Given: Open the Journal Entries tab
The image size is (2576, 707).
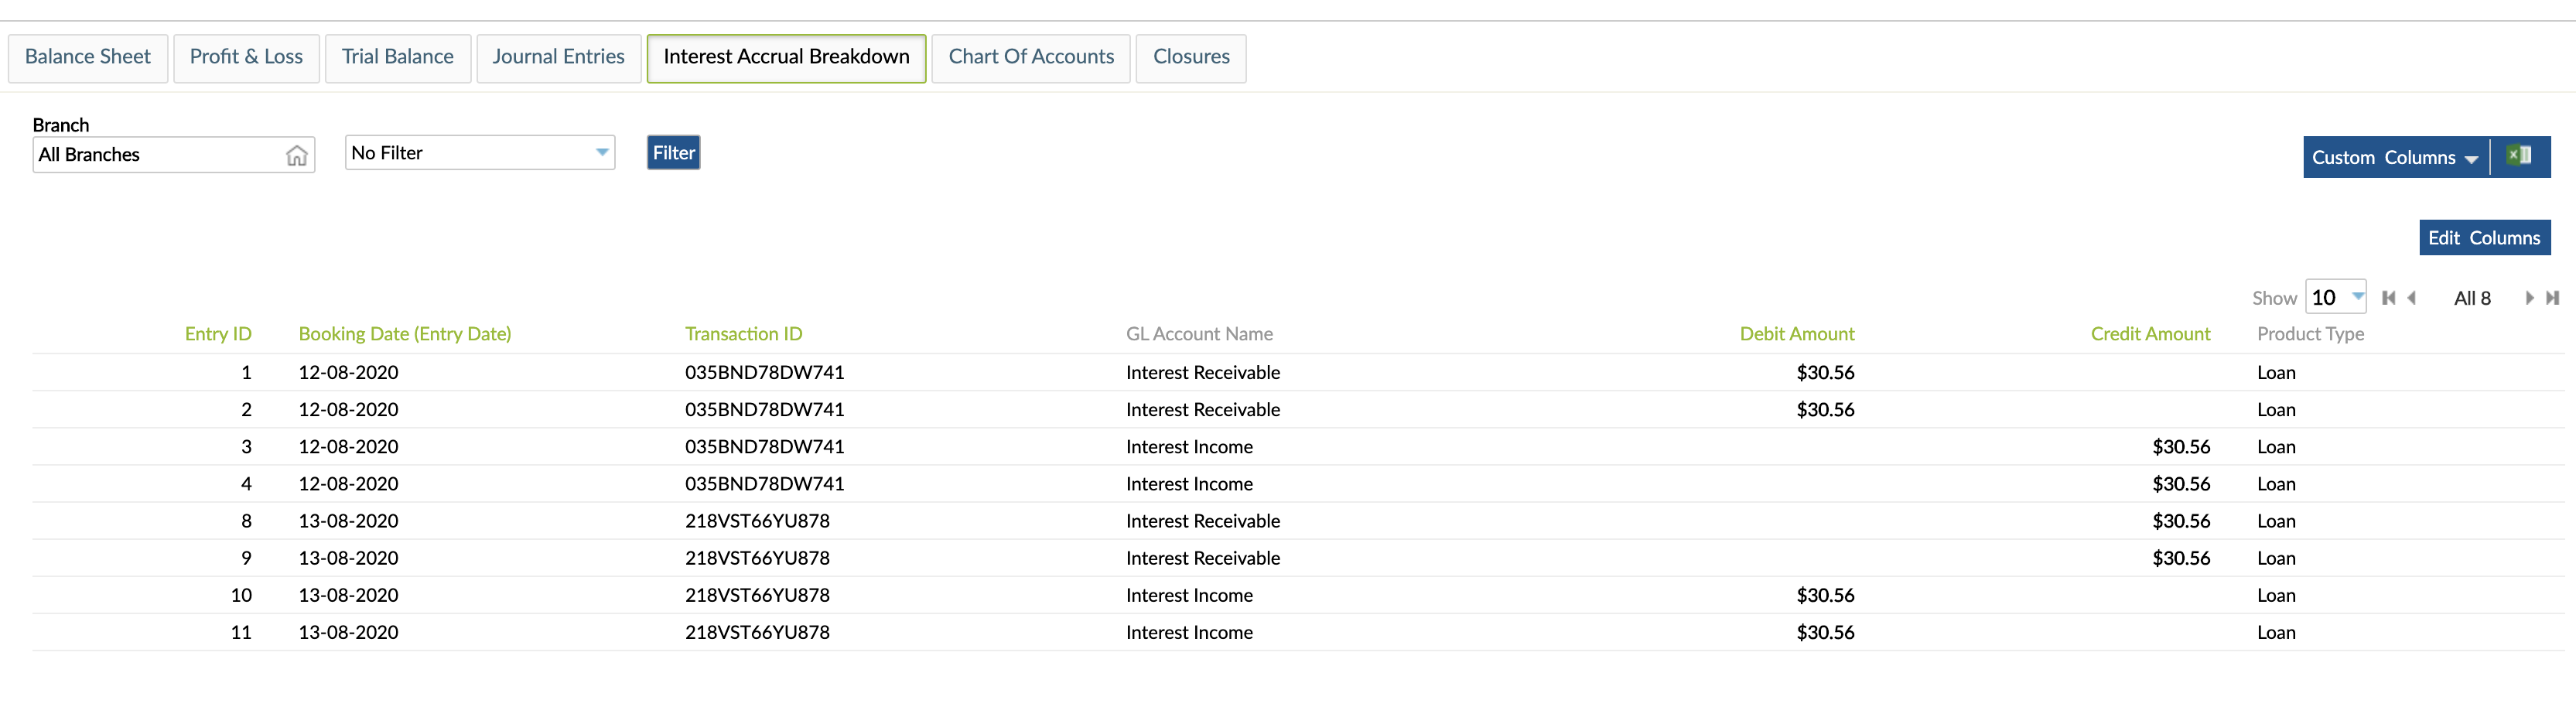Looking at the screenshot, I should [558, 57].
